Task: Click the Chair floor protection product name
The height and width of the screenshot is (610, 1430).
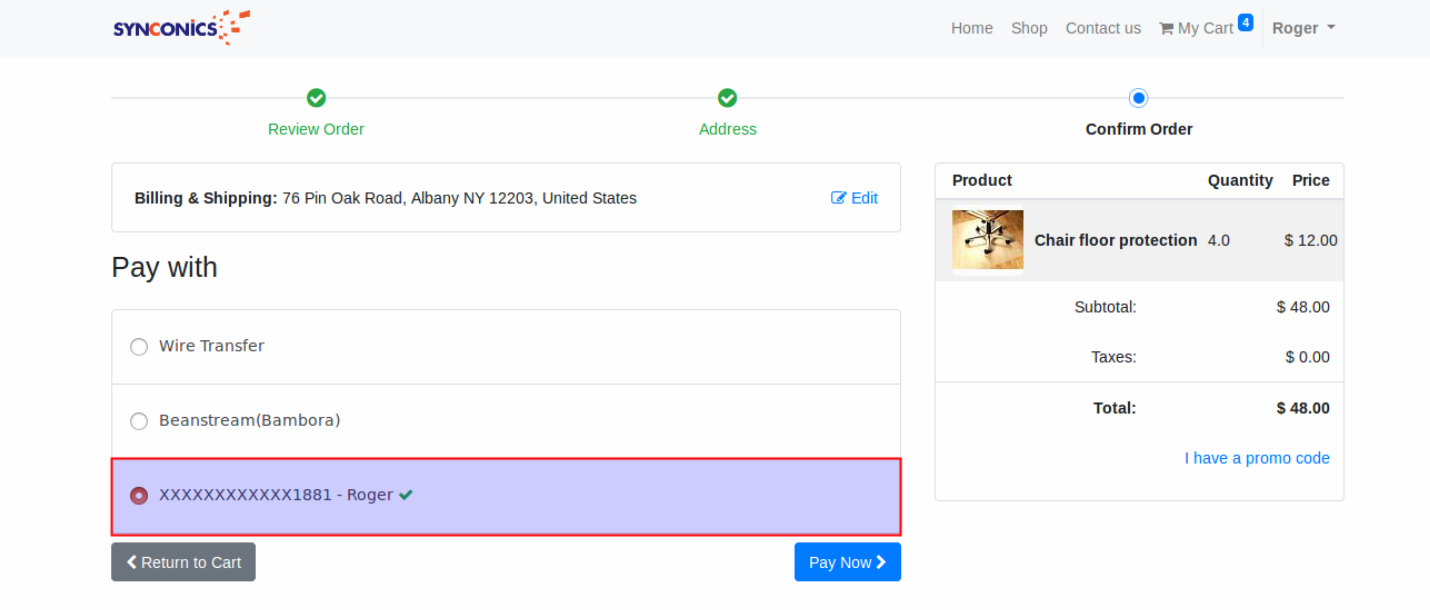Action: 1115,240
